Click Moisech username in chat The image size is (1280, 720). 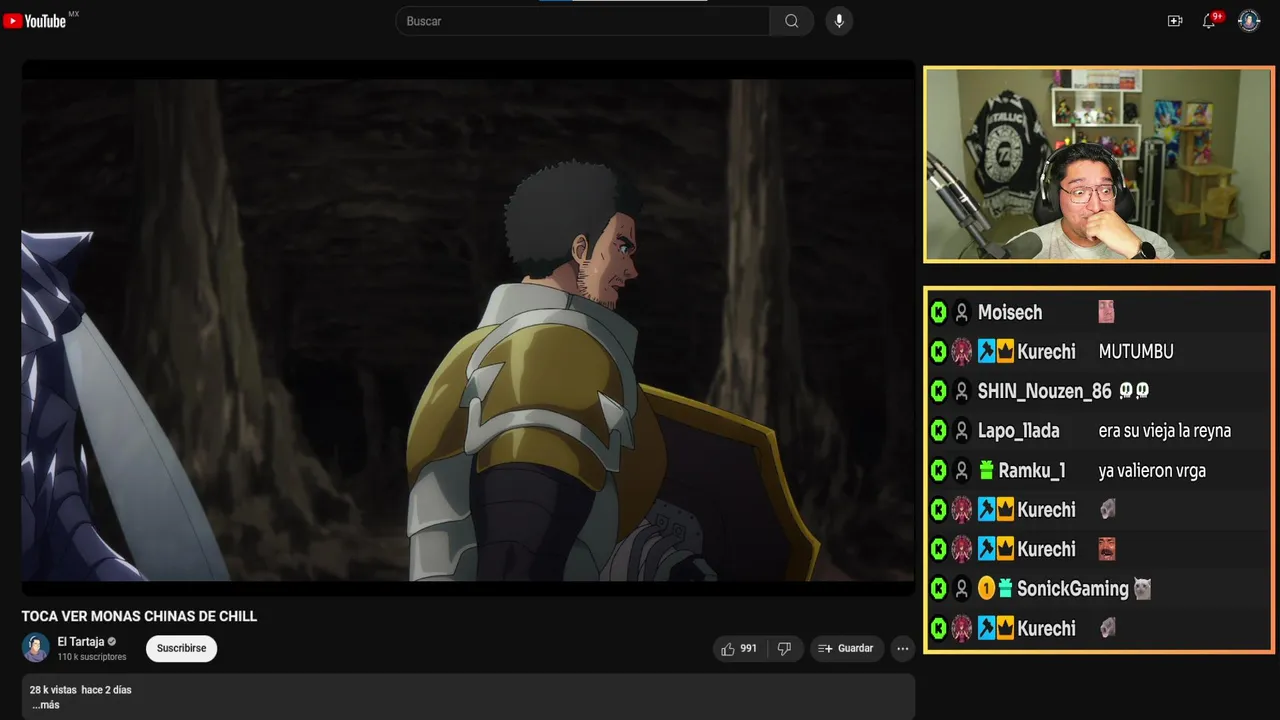[x=1010, y=312]
